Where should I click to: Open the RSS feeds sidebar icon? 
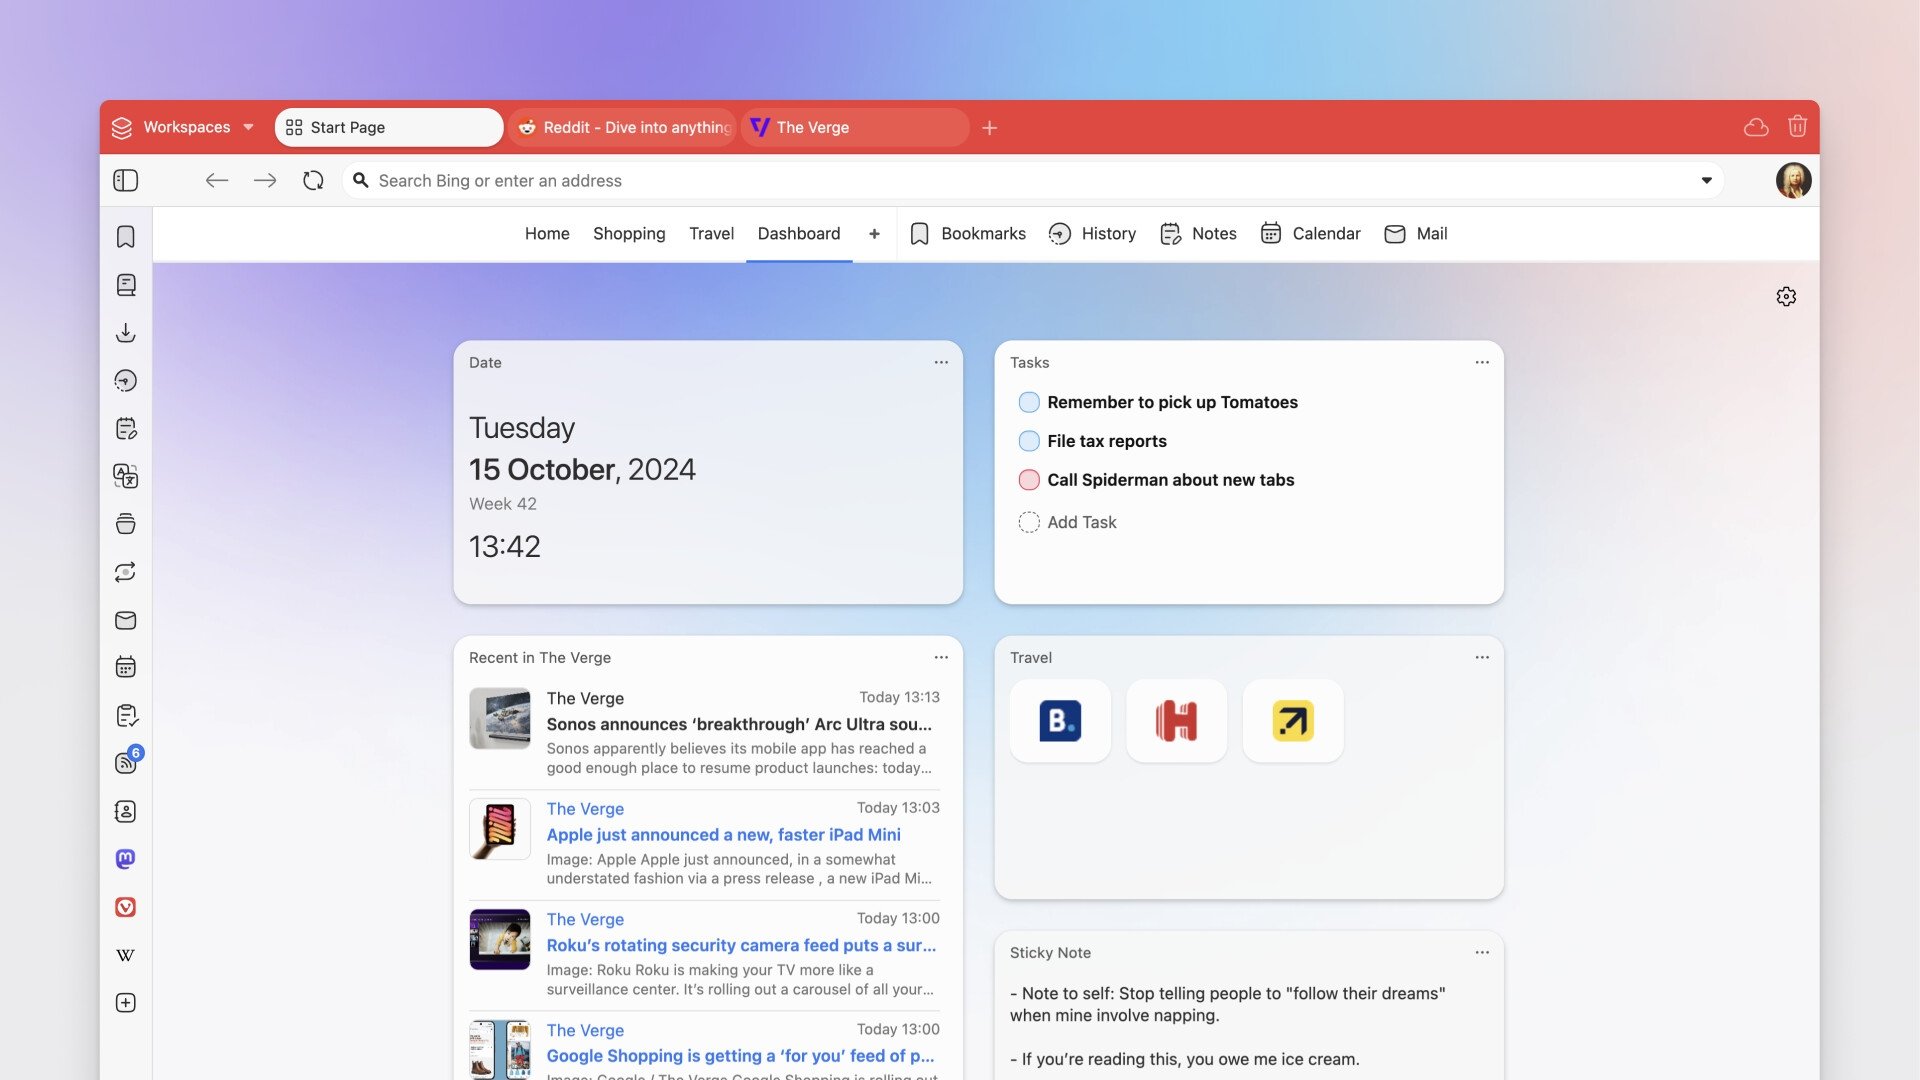click(x=125, y=764)
